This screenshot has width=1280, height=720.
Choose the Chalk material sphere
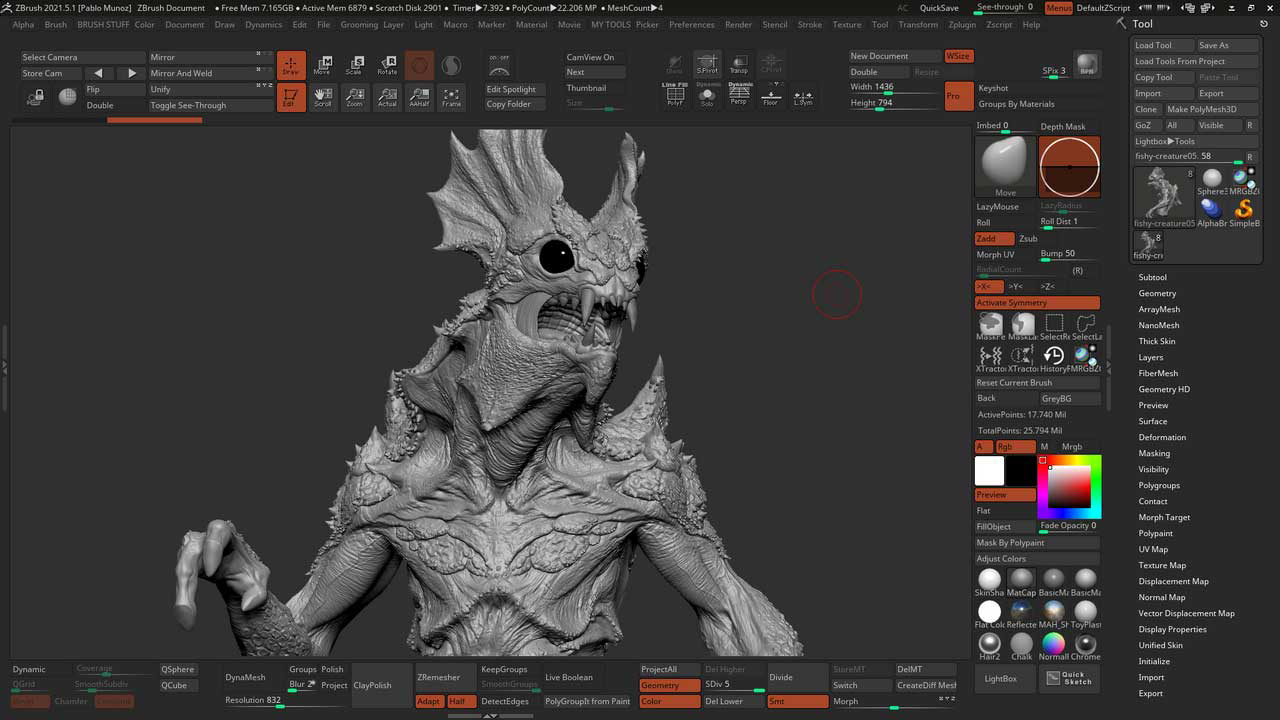point(1021,647)
